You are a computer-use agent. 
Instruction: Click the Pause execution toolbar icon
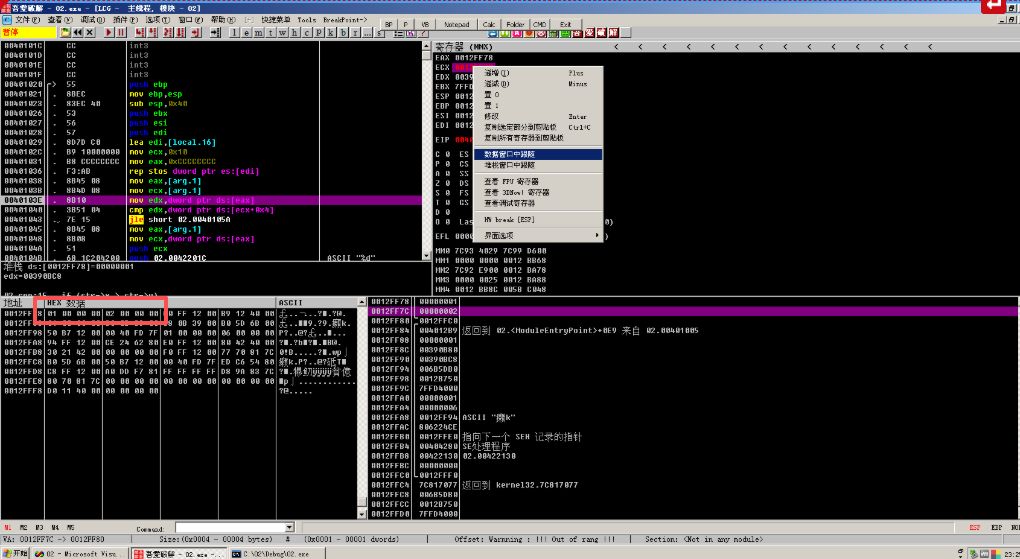tap(121, 33)
